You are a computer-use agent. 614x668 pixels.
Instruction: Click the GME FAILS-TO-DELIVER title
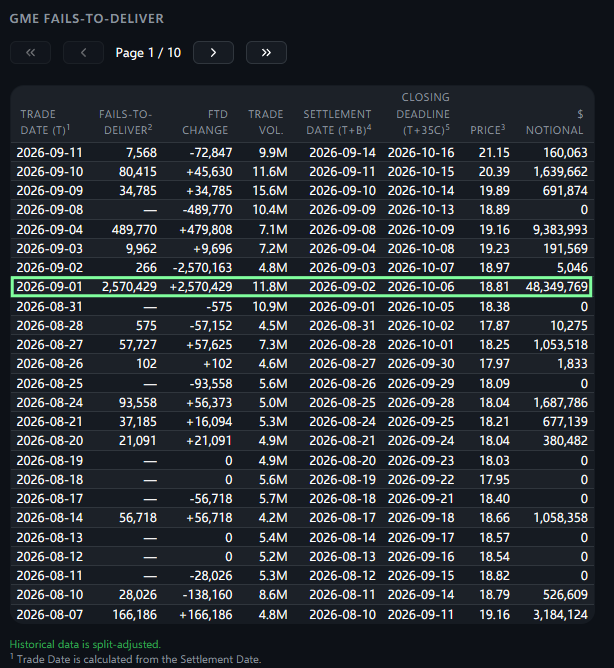[86, 19]
